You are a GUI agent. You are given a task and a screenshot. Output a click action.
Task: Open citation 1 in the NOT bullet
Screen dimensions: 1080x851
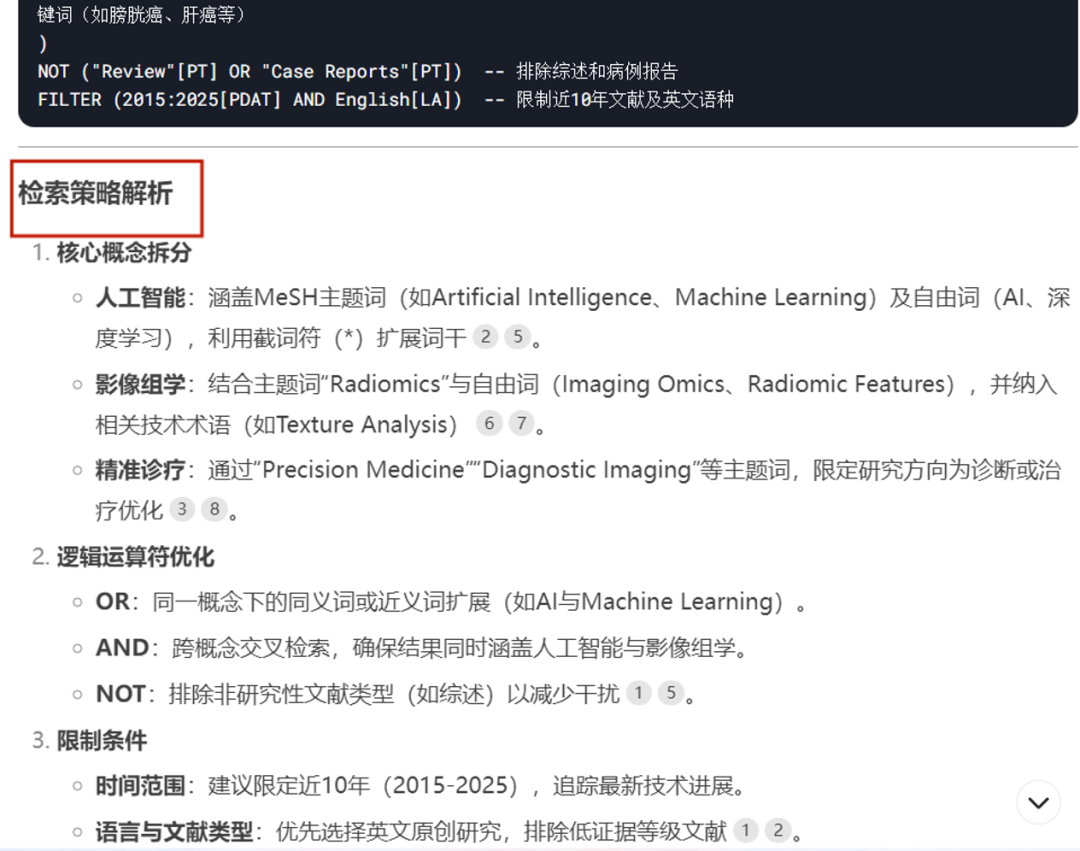point(638,693)
